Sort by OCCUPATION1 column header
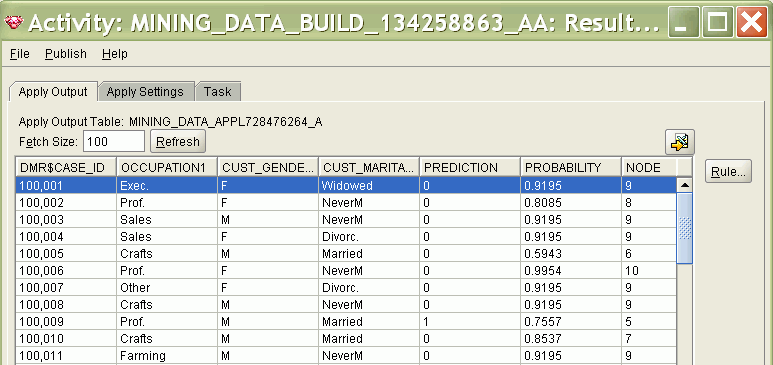Screen dimensions: 773x365 167,167
